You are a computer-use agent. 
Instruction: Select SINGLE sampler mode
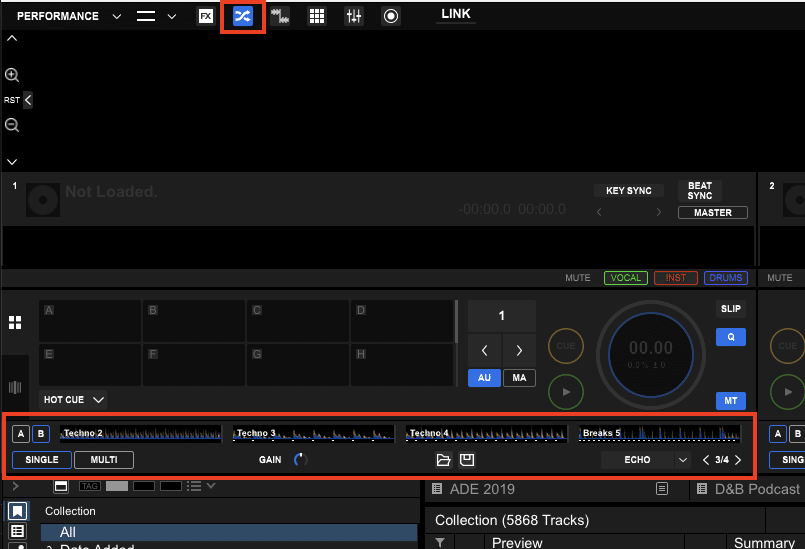click(42, 460)
